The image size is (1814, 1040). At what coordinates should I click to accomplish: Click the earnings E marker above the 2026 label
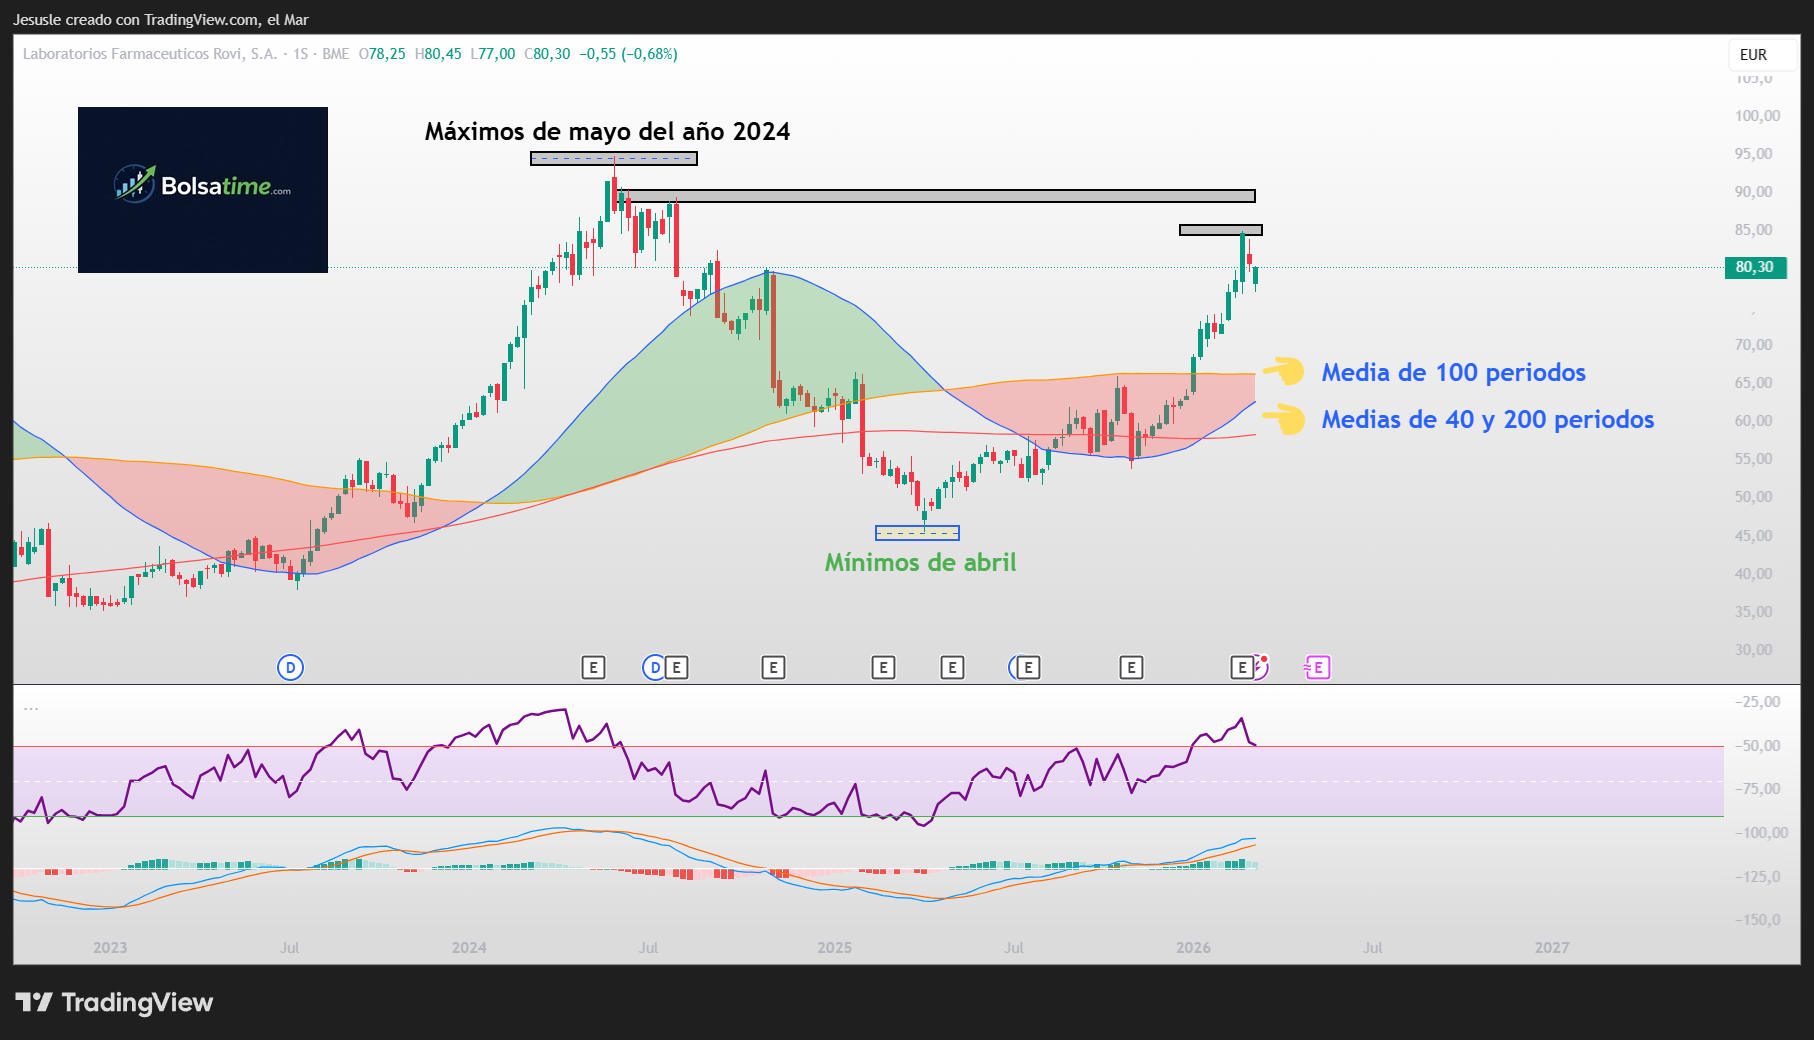click(x=1241, y=666)
